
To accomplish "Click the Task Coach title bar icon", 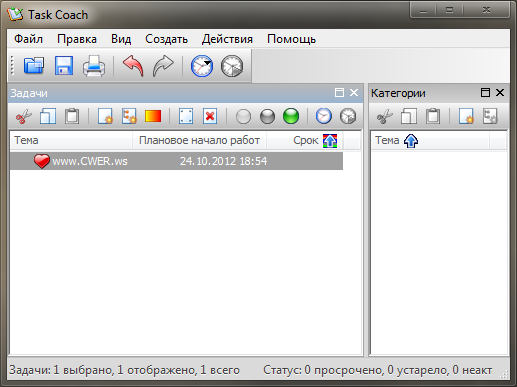I will click(x=15, y=14).
